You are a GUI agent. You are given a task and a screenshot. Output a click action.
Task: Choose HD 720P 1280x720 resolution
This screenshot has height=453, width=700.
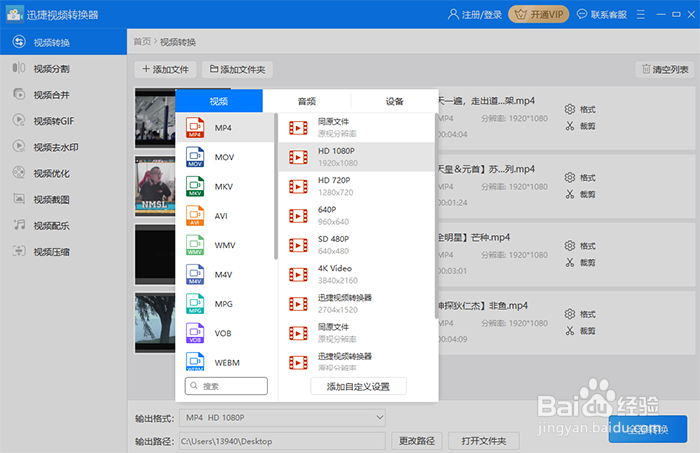pyautogui.click(x=356, y=186)
